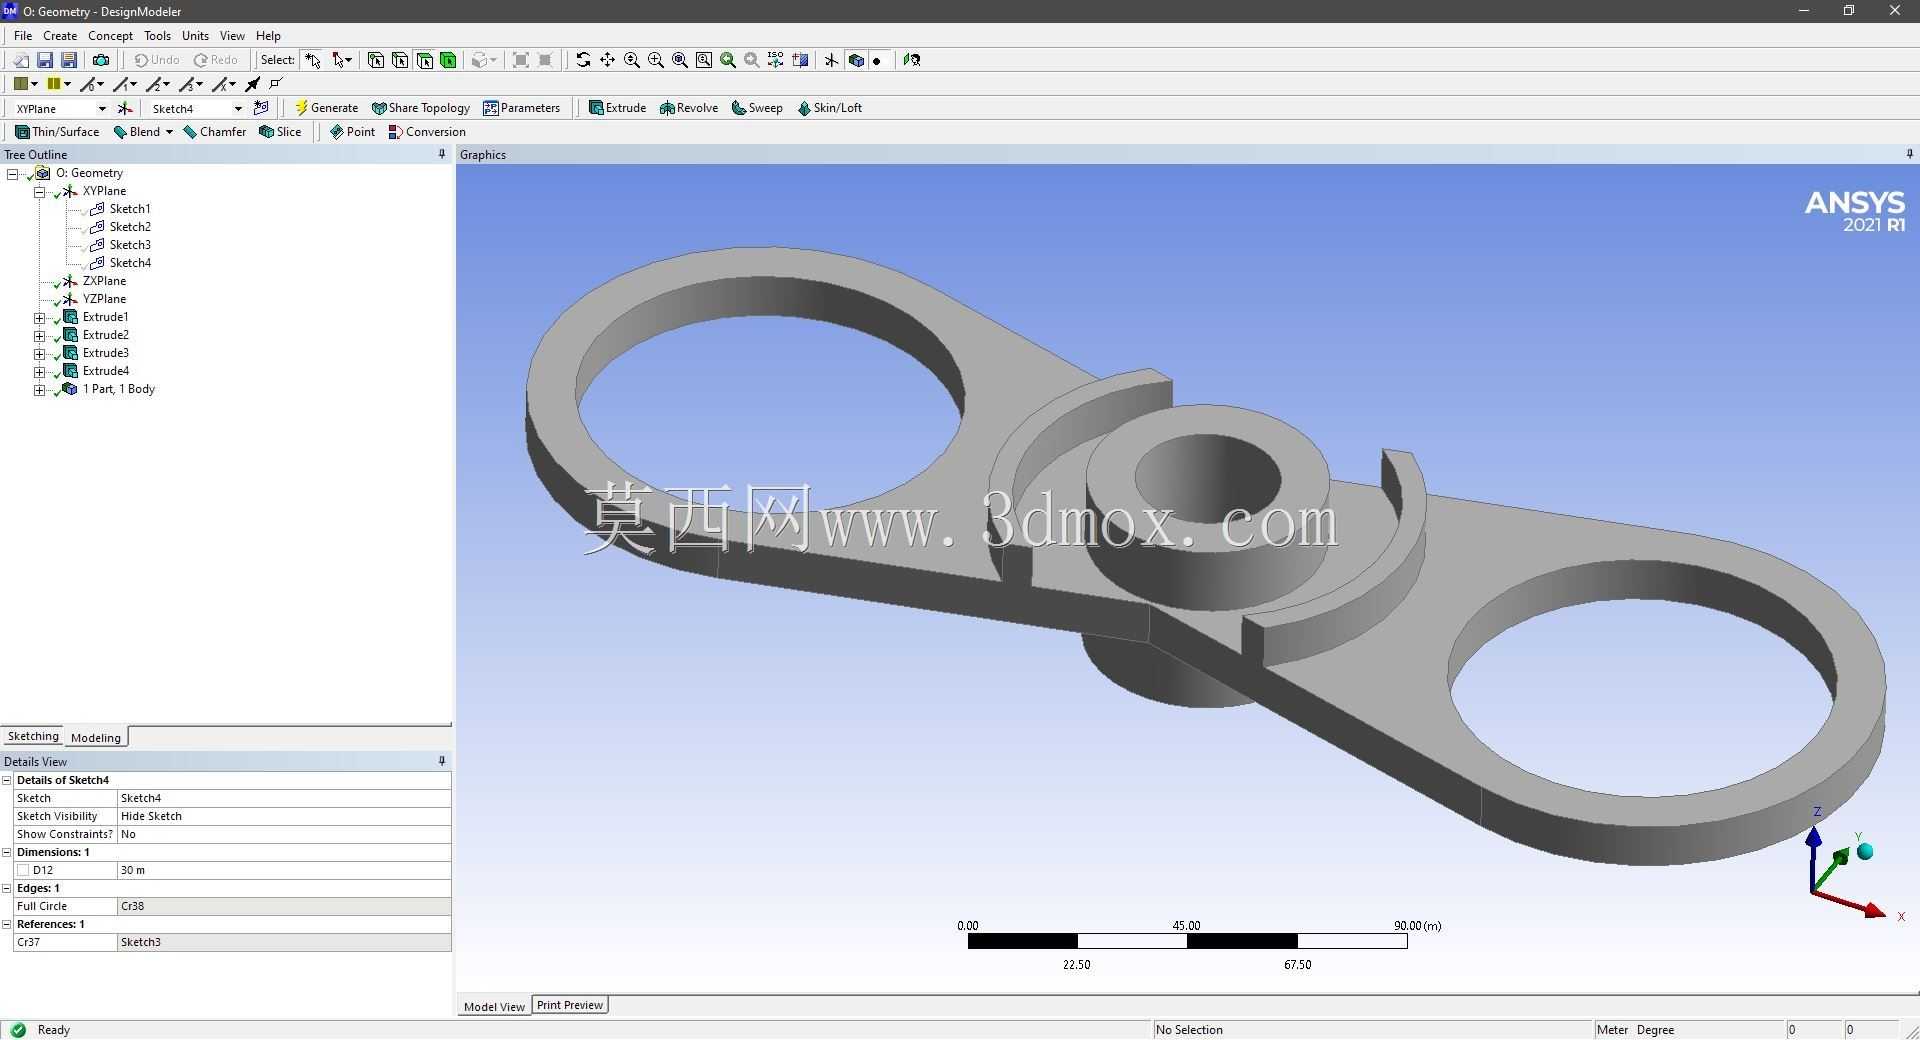Click the Thin/Surface button
The height and width of the screenshot is (1040, 1920).
coord(57,132)
